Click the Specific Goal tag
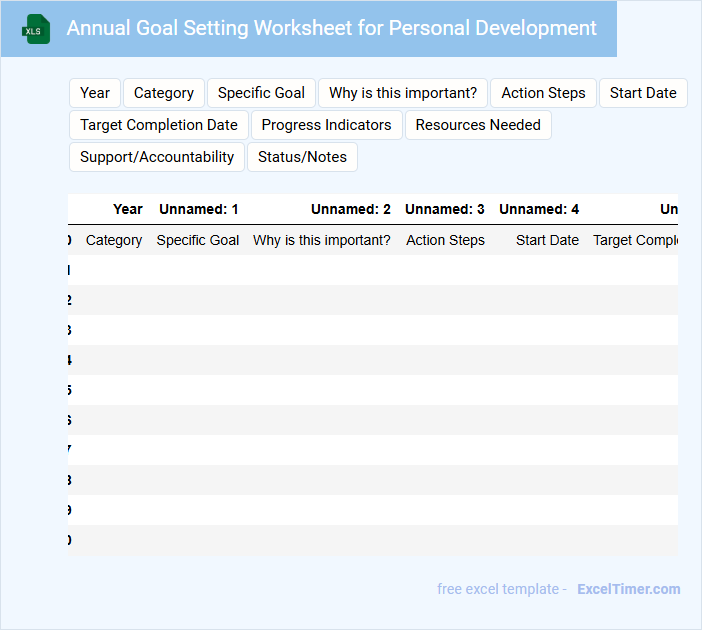This screenshot has height=630, width=702. (261, 93)
